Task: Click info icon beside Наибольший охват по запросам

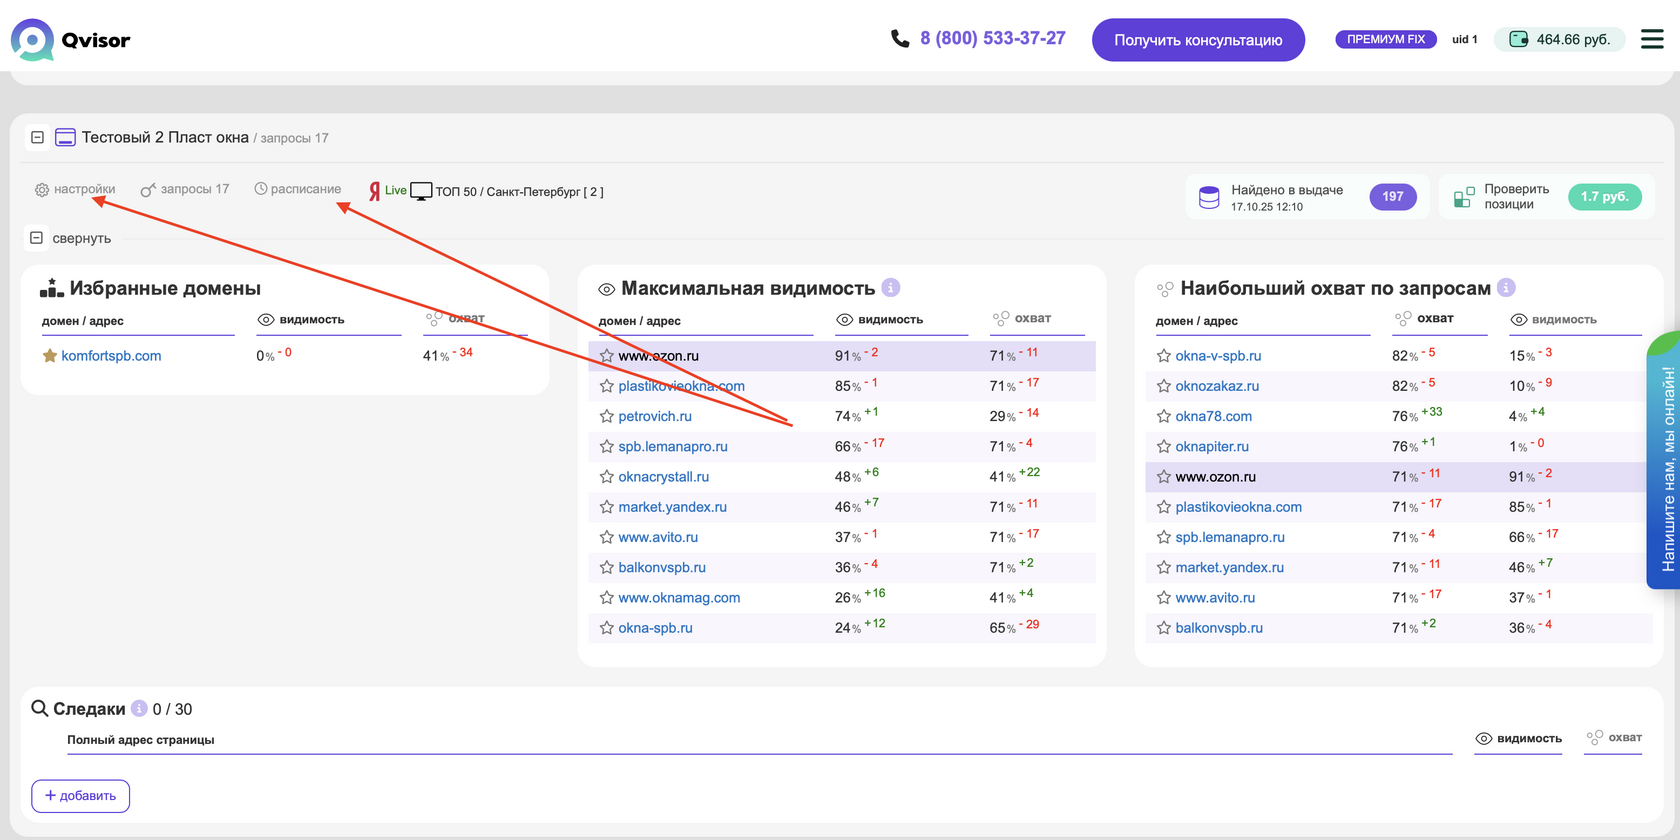Action: (1506, 288)
